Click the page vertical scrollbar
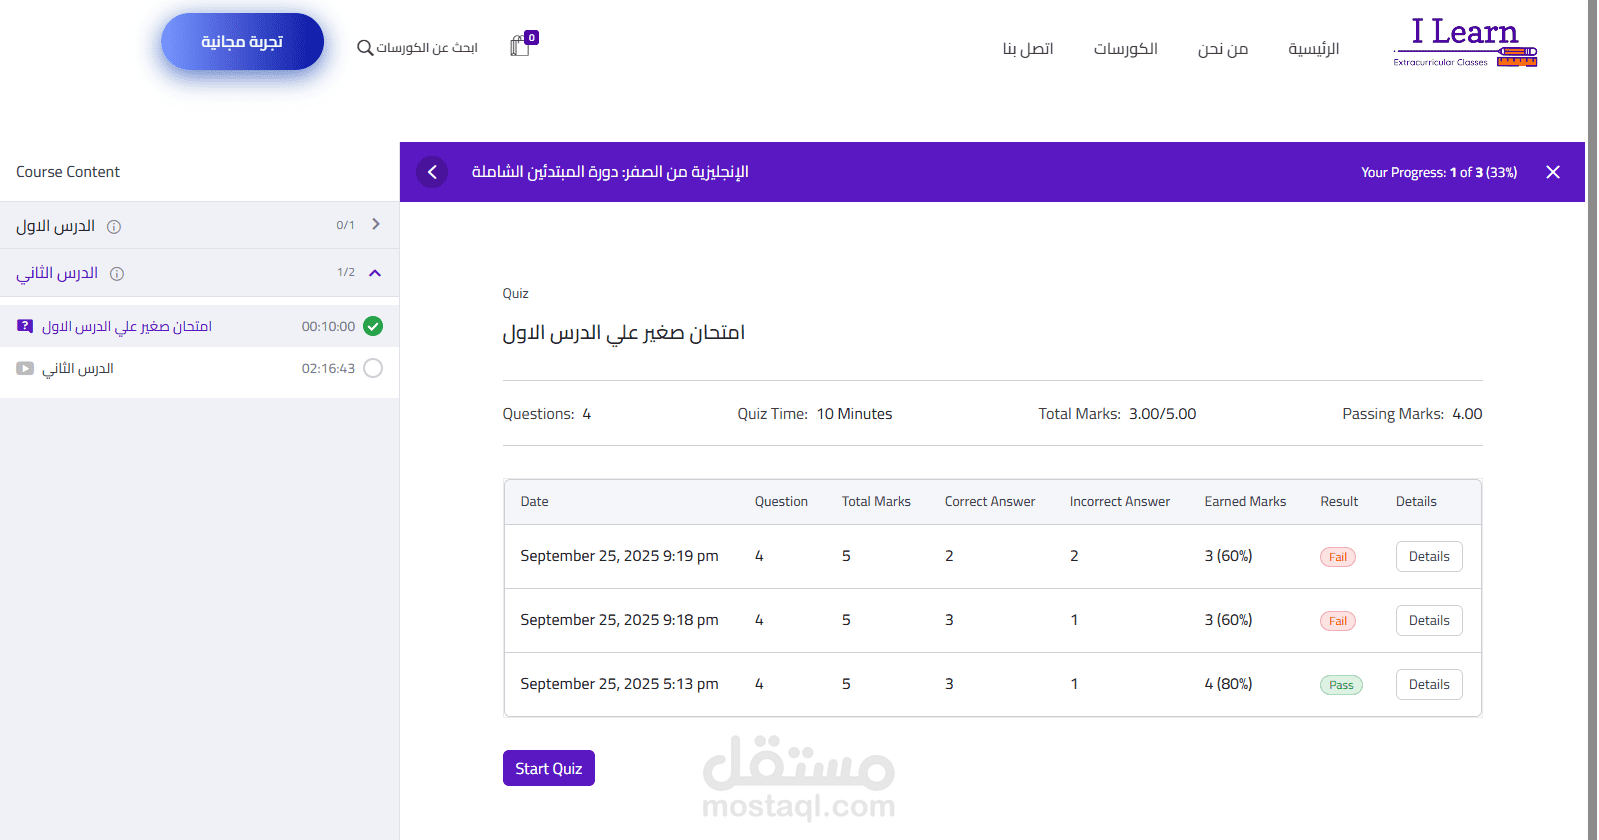 (x=1593, y=420)
